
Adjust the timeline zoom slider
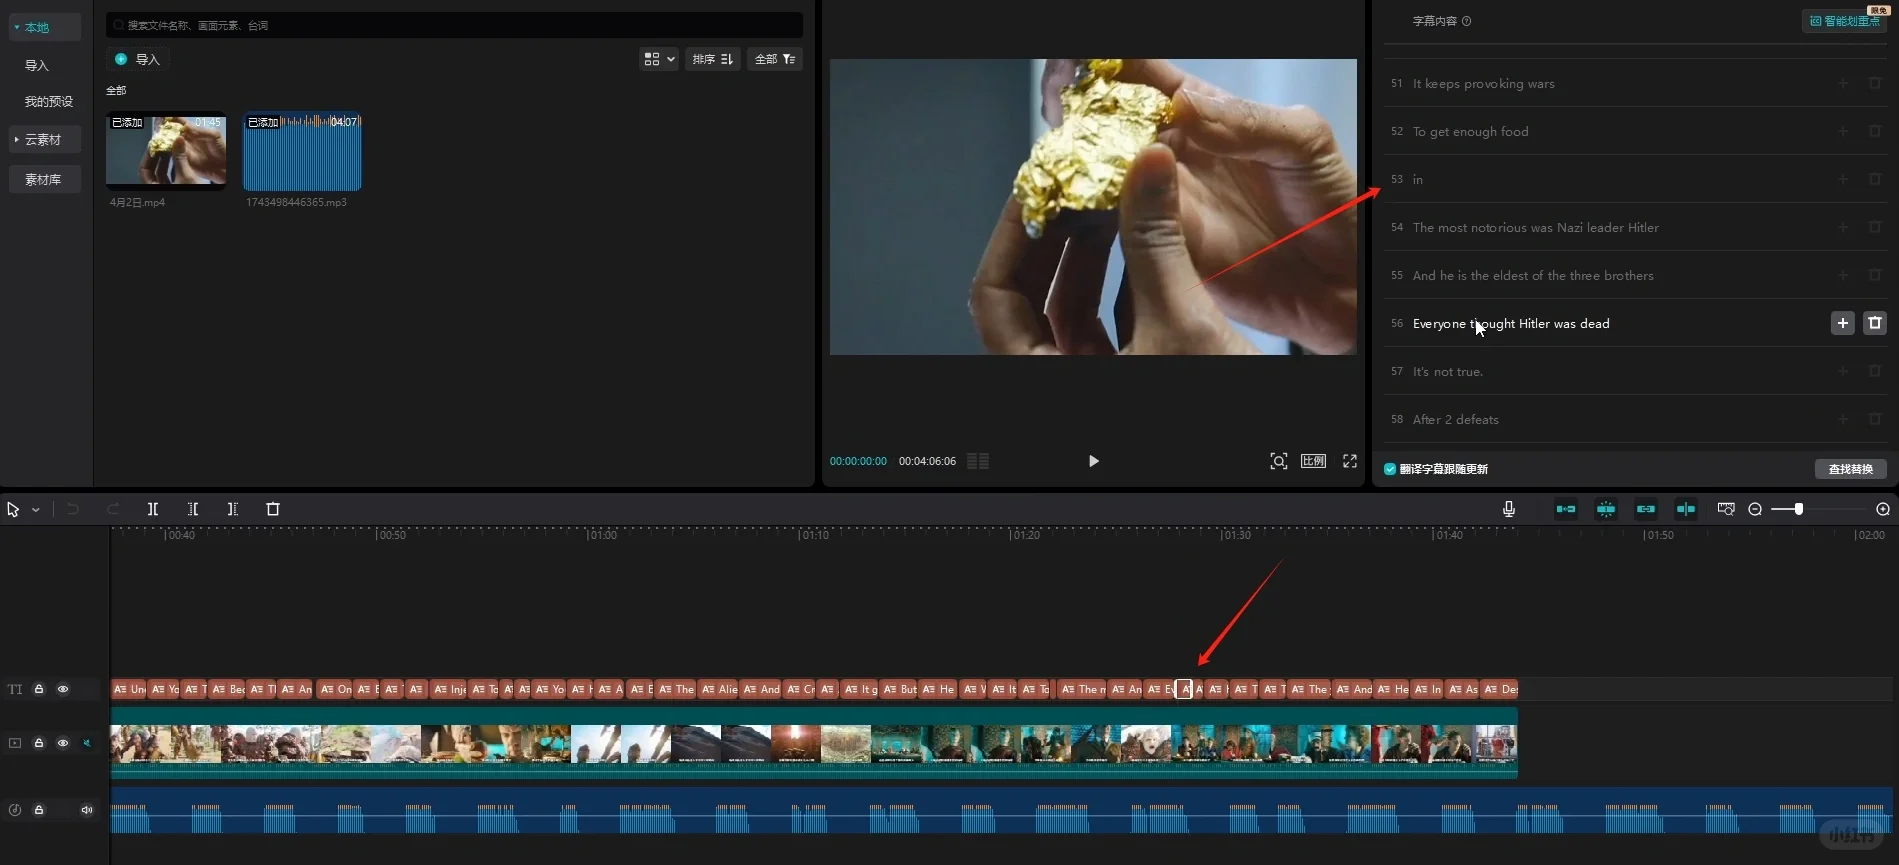(1798, 509)
